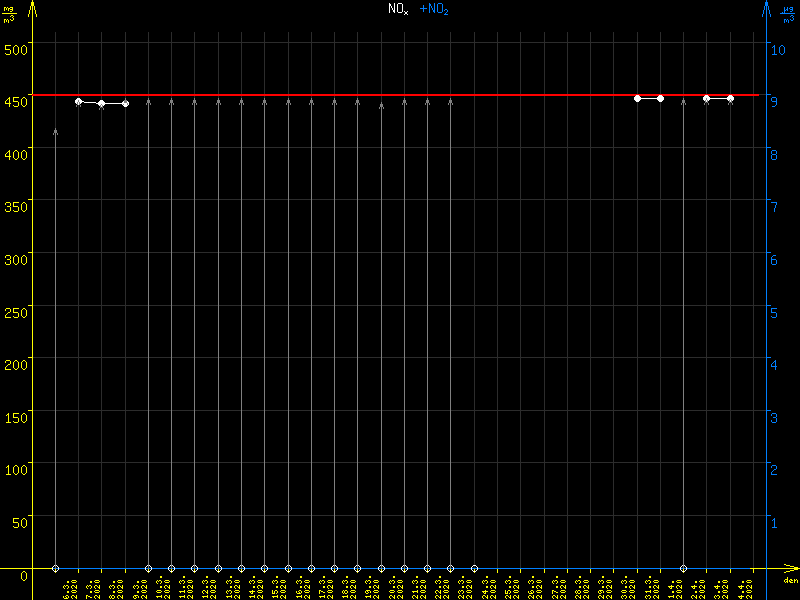Select the 15.3.2020 date on the x-axis
This screenshot has width=800, height=600.
(279, 587)
